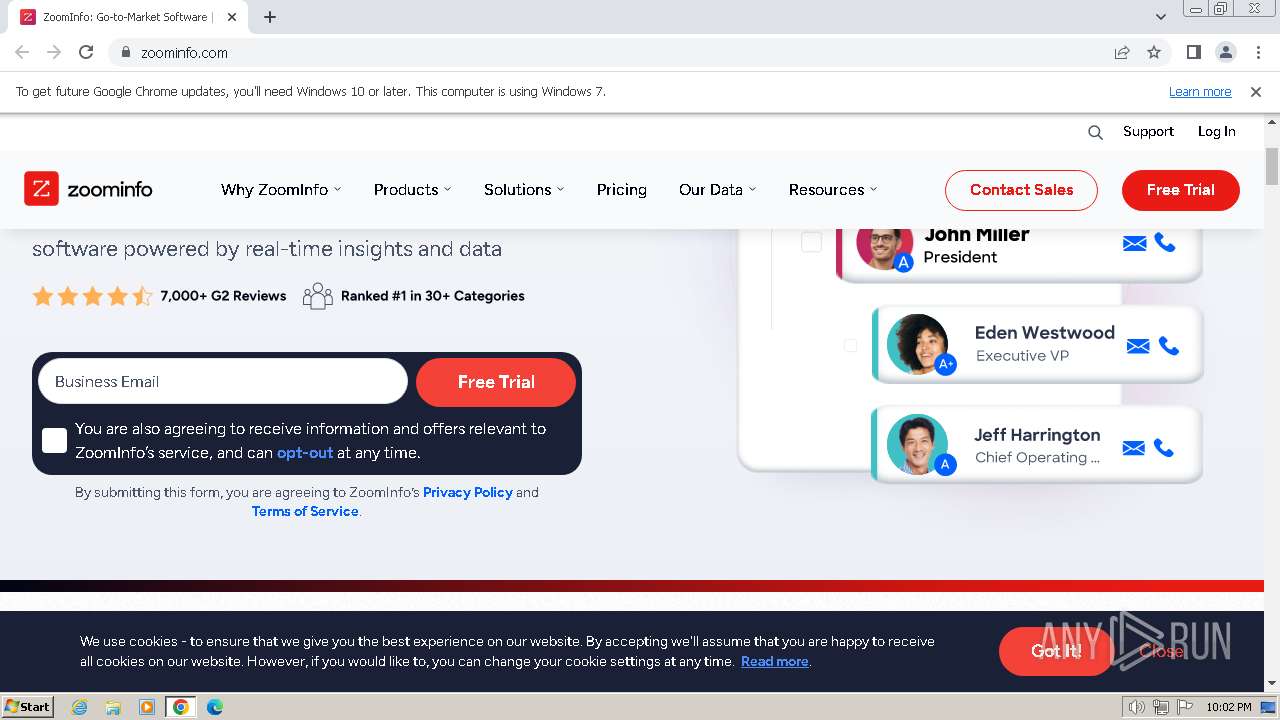
Task: Check the marketing consent checkbox
Action: (x=55, y=440)
